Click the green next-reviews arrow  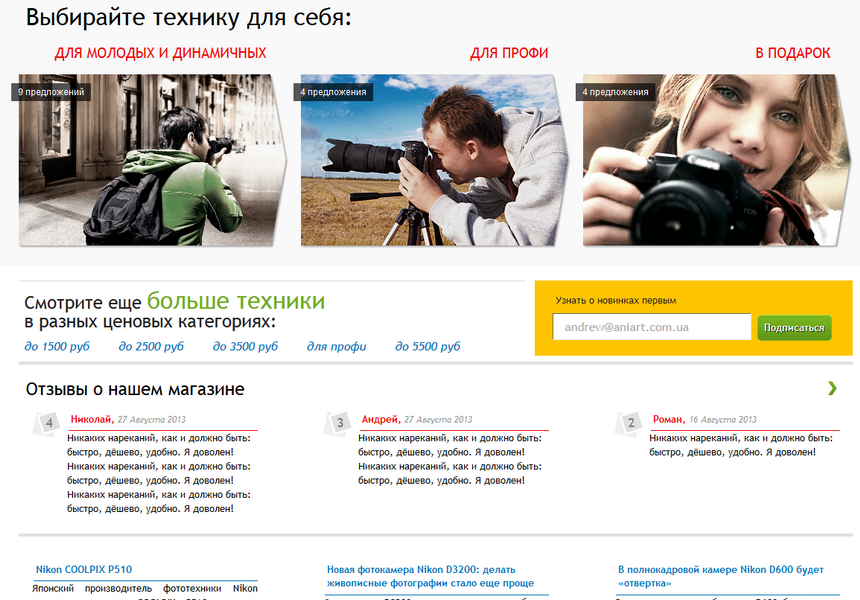pos(832,388)
